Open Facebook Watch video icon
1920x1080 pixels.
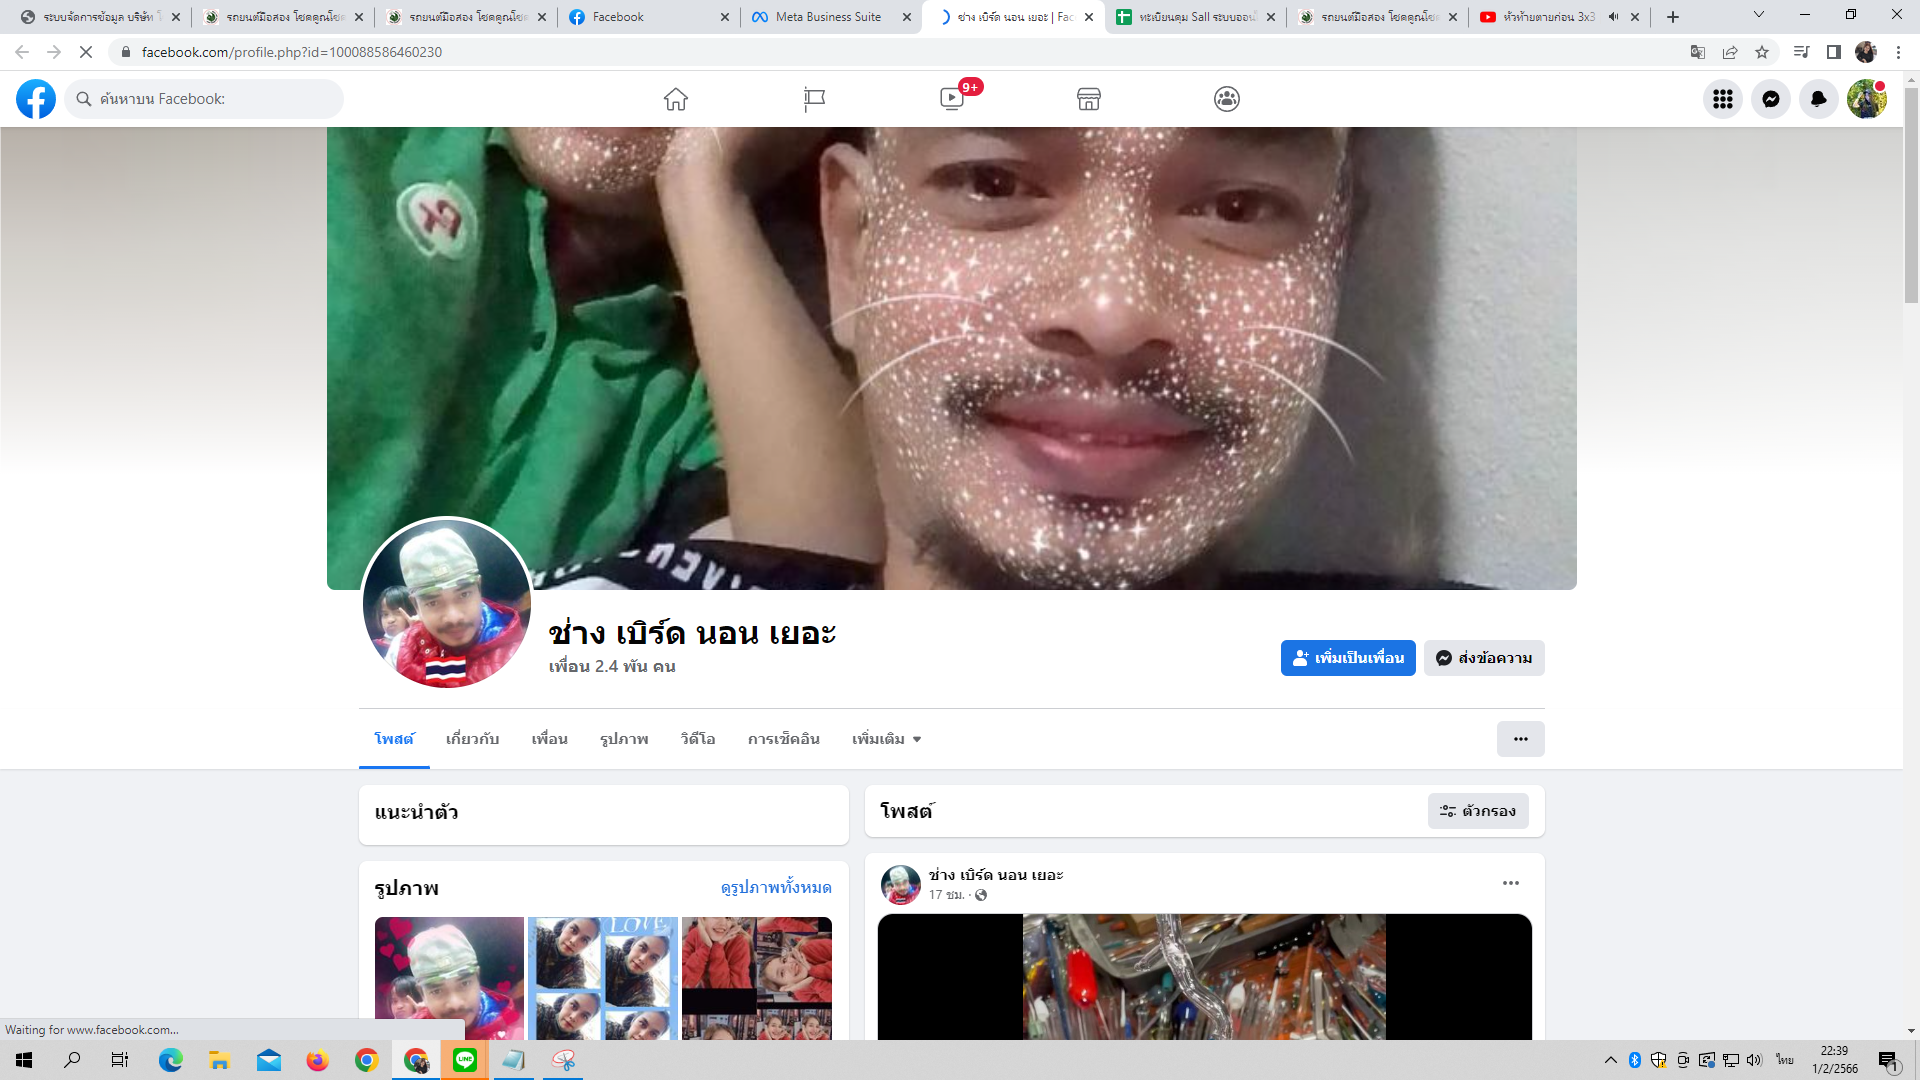(x=952, y=99)
